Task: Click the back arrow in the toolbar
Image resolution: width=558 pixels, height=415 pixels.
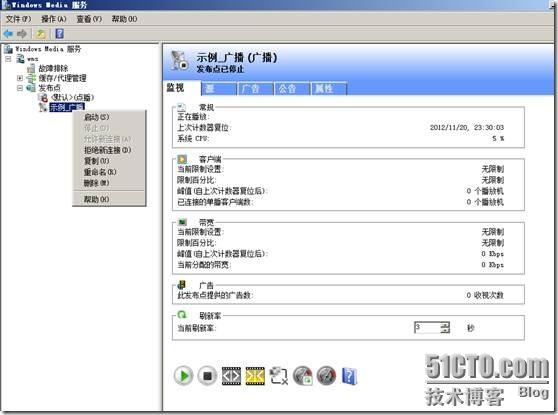Action: (8, 34)
